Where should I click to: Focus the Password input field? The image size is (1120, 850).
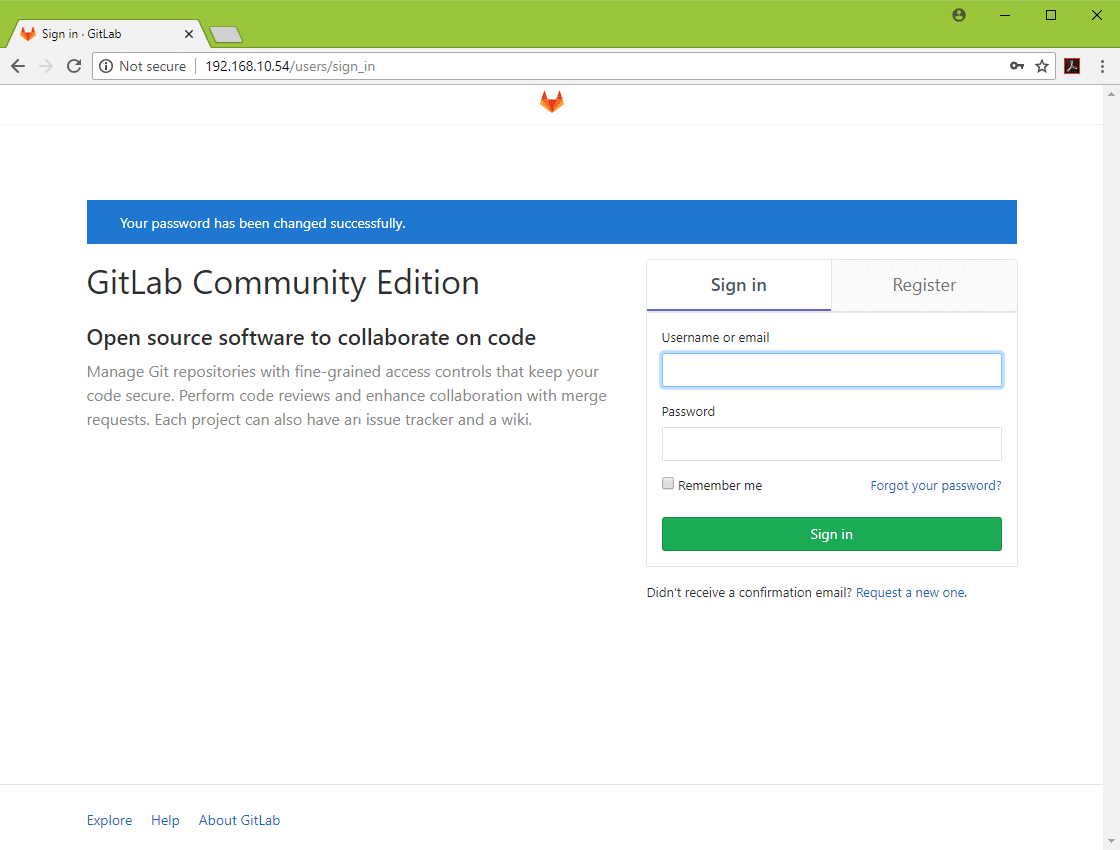click(x=831, y=444)
